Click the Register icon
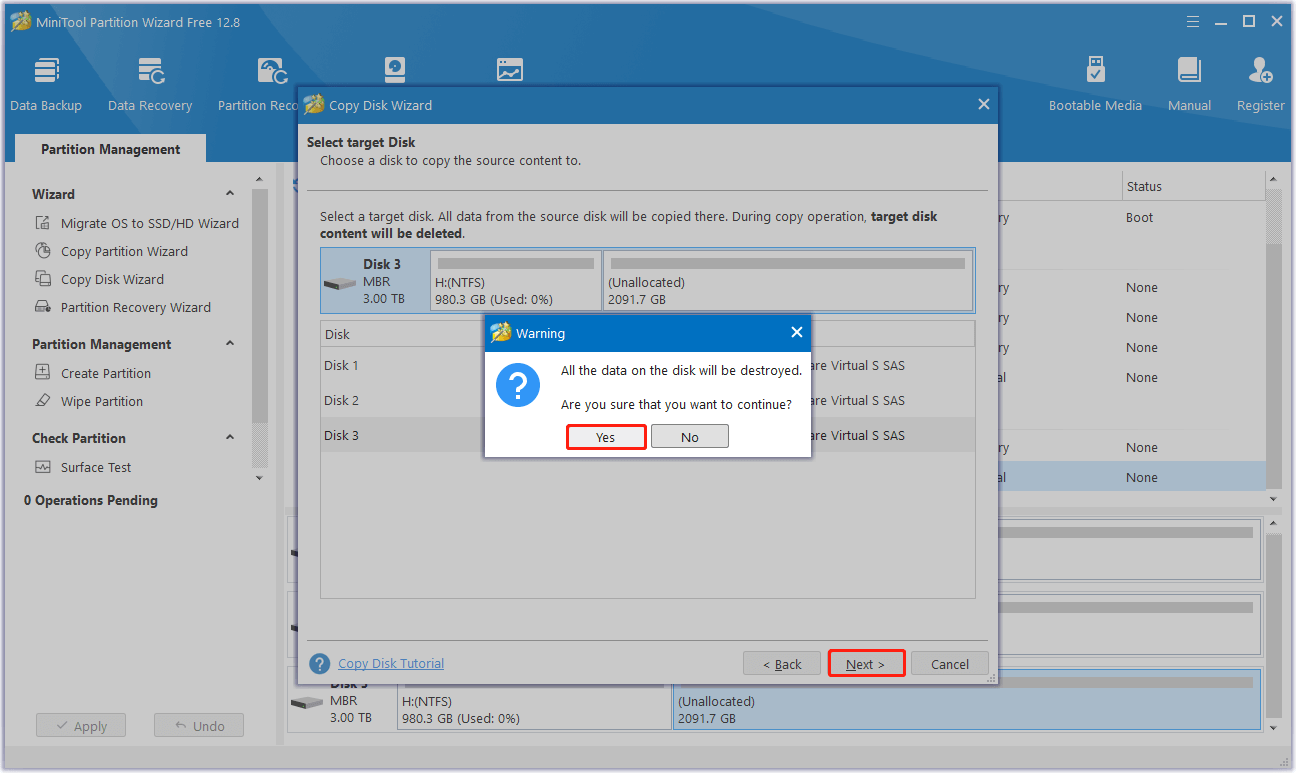Viewport: 1297px width, 775px height. 1260,72
